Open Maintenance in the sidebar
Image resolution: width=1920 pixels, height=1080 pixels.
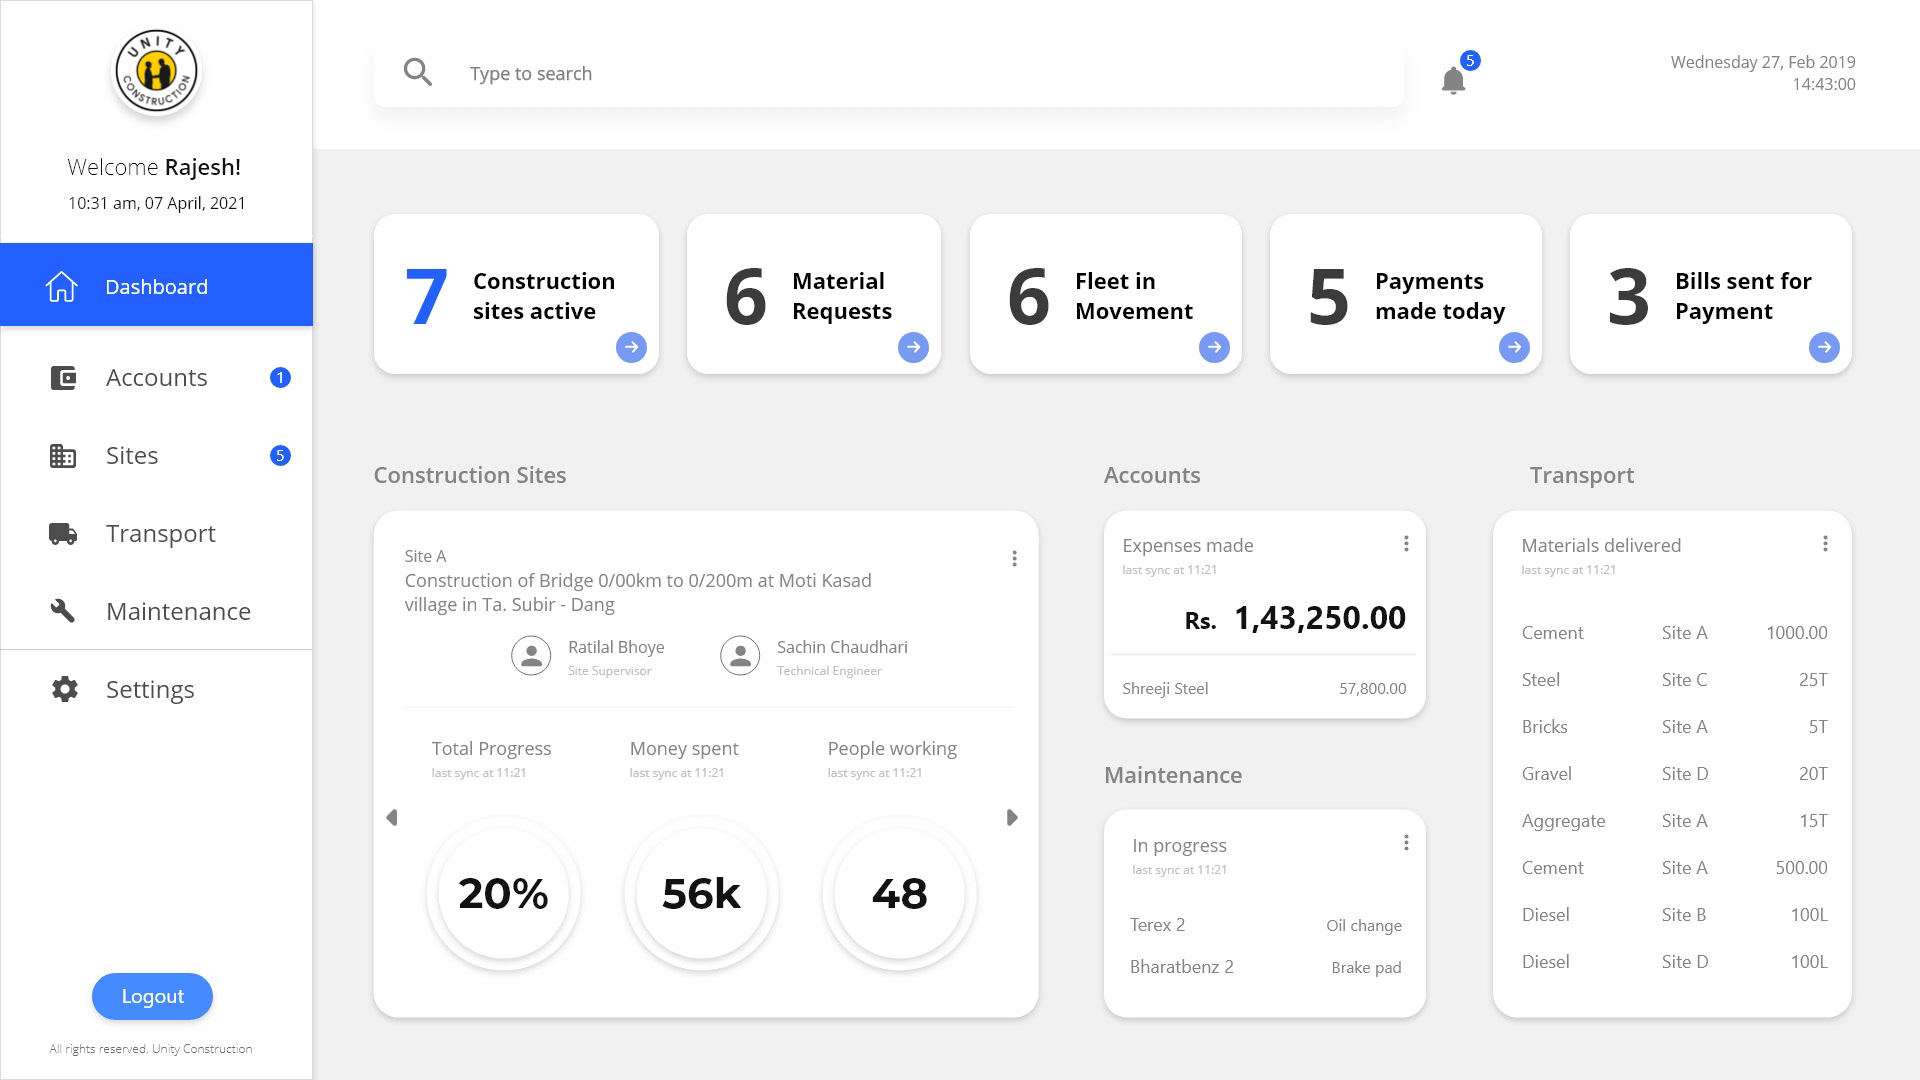pos(156,611)
